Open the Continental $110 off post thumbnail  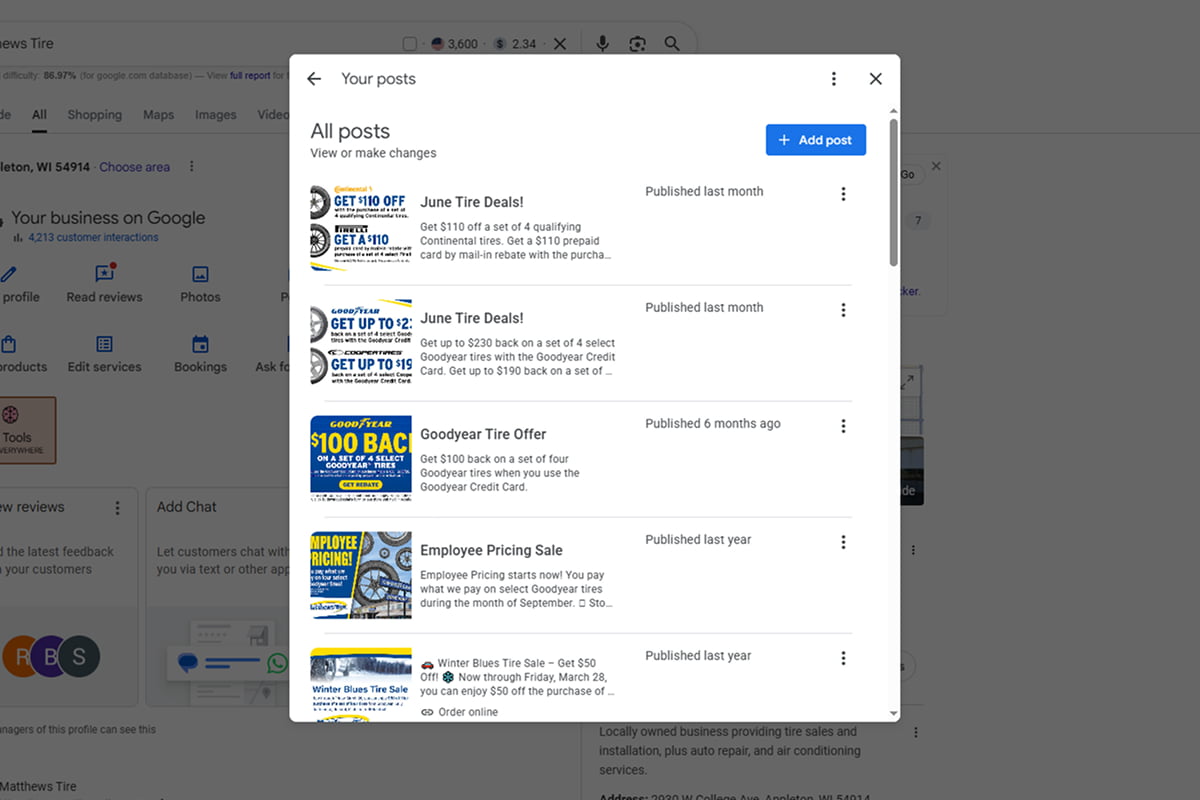pos(361,227)
